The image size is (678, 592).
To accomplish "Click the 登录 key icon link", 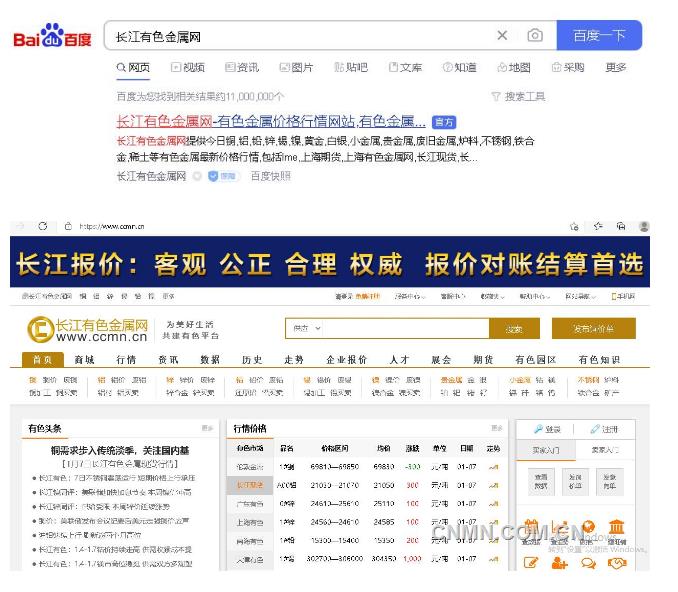I will click(547, 429).
